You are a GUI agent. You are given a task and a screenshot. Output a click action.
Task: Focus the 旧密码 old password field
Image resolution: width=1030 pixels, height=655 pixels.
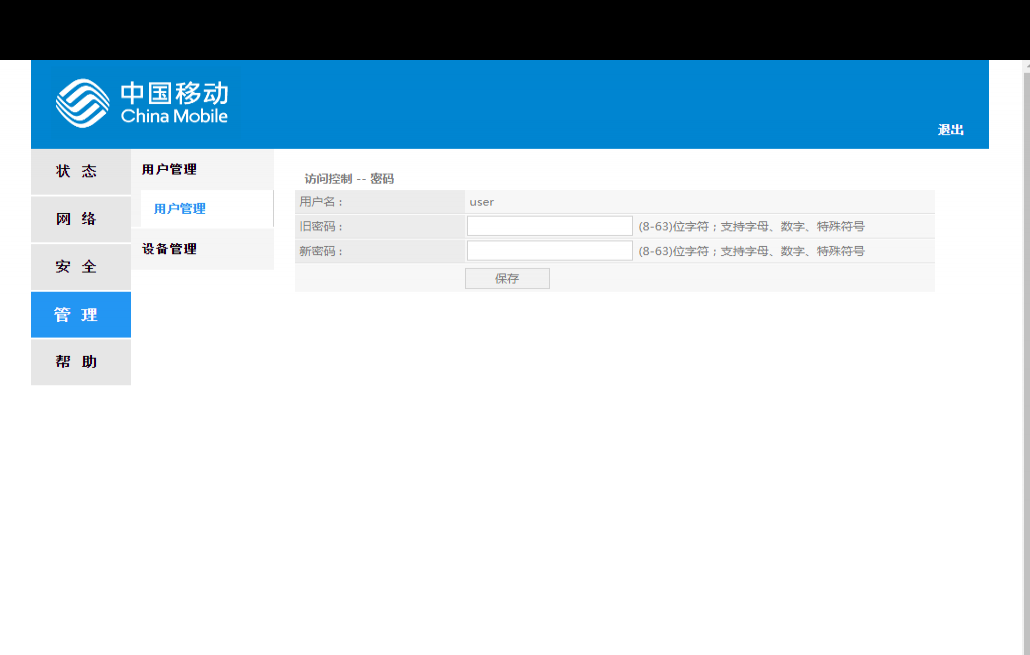tap(549, 226)
